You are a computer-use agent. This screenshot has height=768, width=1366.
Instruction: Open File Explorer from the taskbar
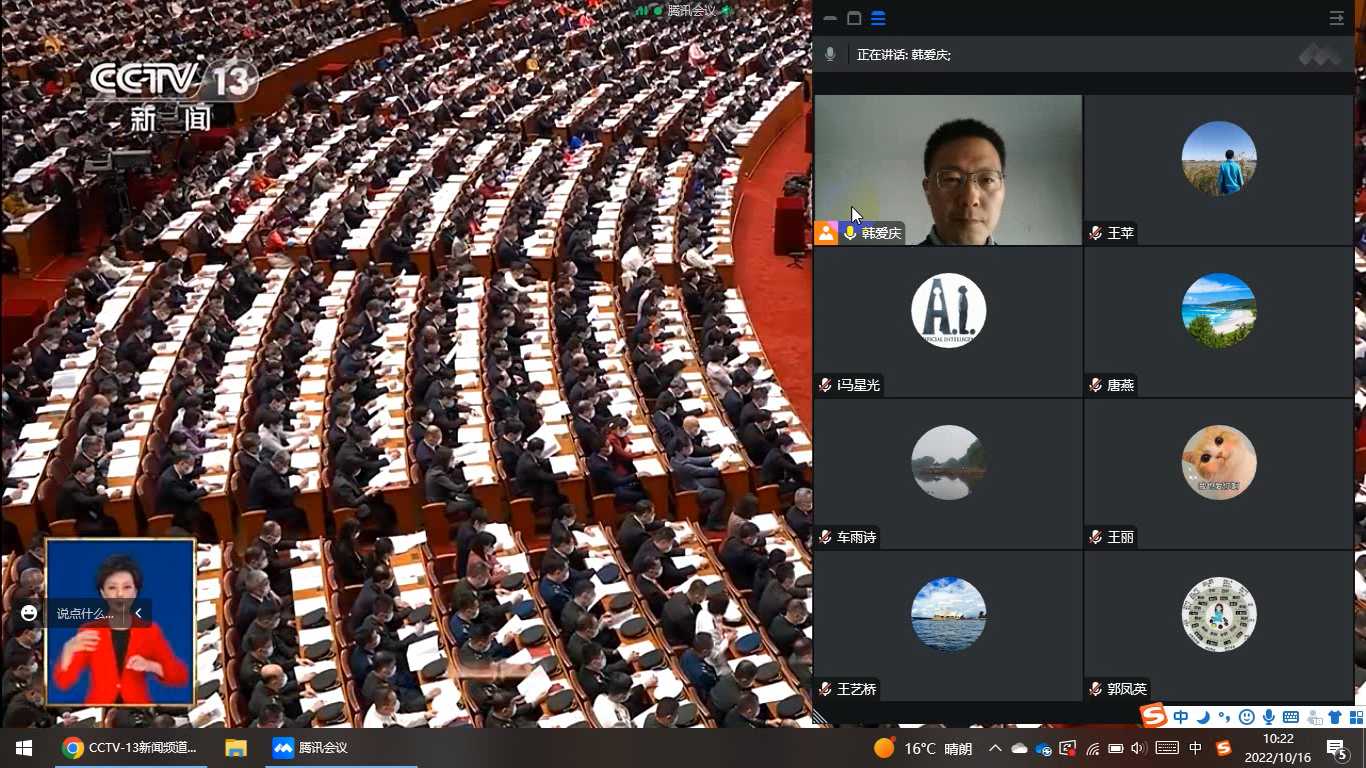(236, 748)
